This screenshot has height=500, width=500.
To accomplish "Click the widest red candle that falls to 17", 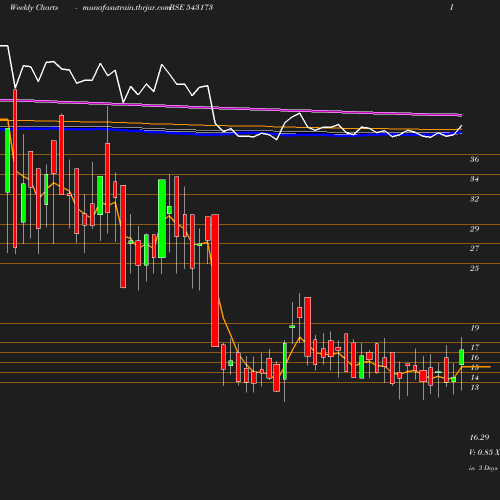I will (215, 280).
